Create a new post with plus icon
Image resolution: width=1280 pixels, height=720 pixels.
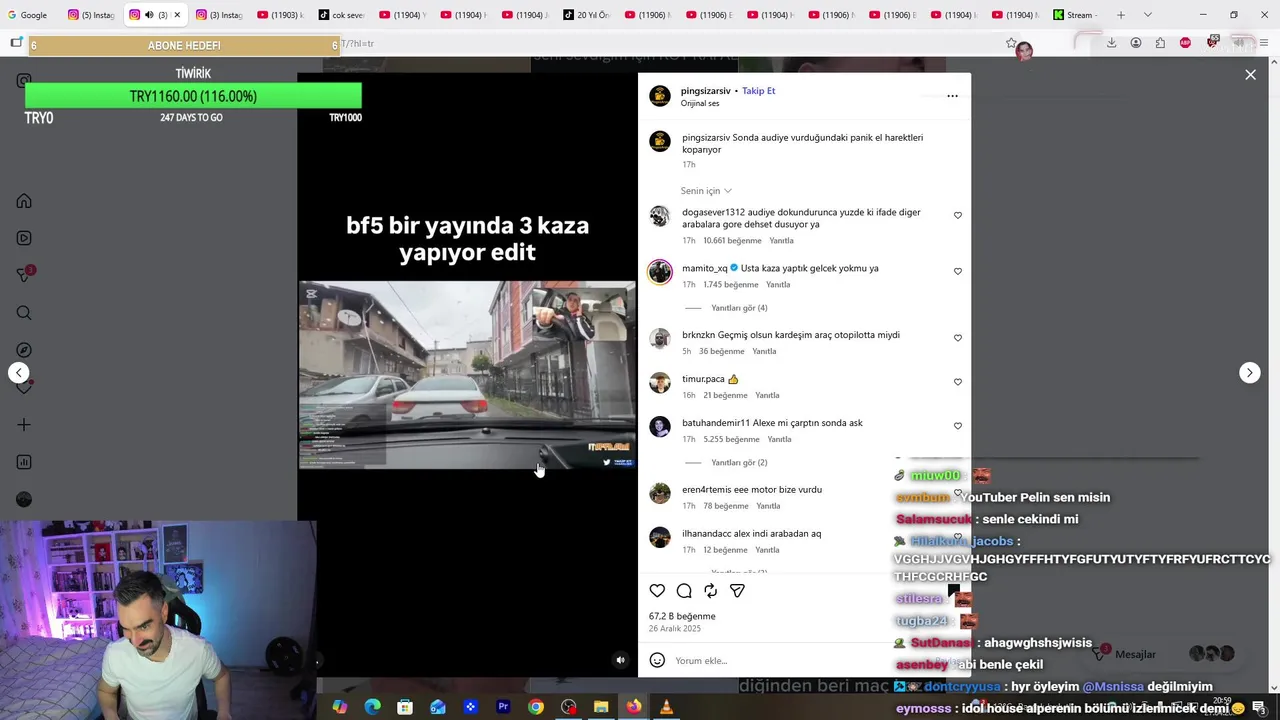(x=24, y=425)
